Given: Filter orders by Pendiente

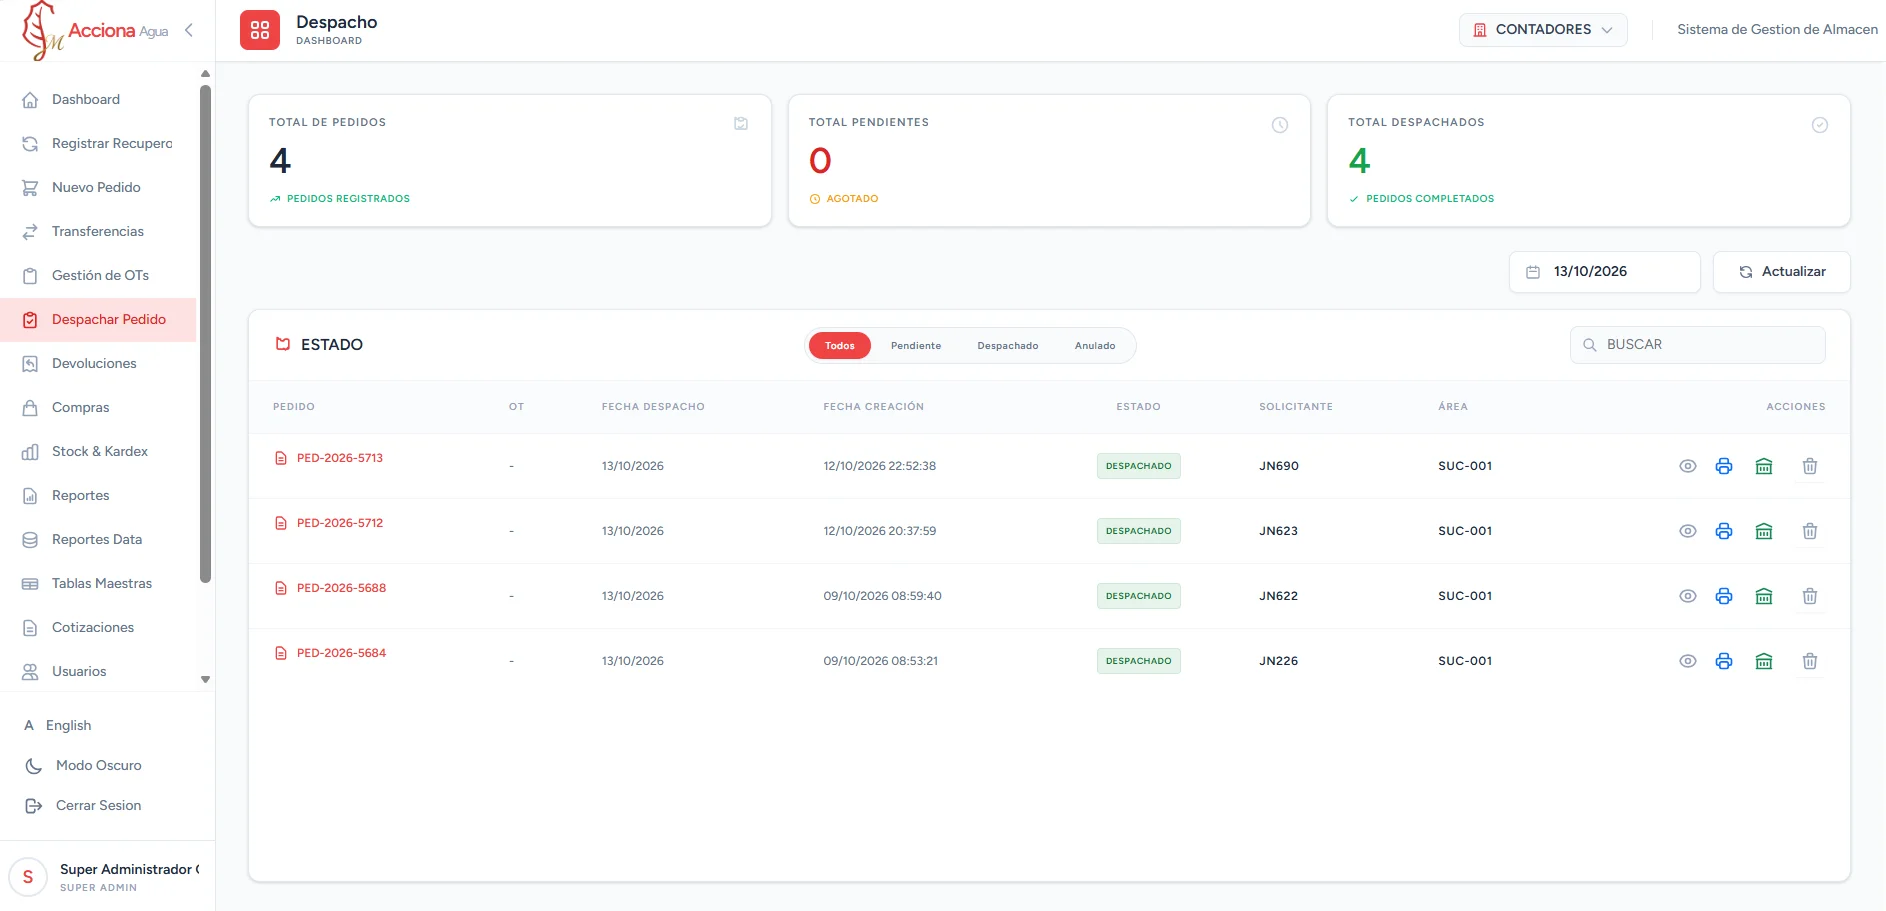Looking at the screenshot, I should click(916, 346).
